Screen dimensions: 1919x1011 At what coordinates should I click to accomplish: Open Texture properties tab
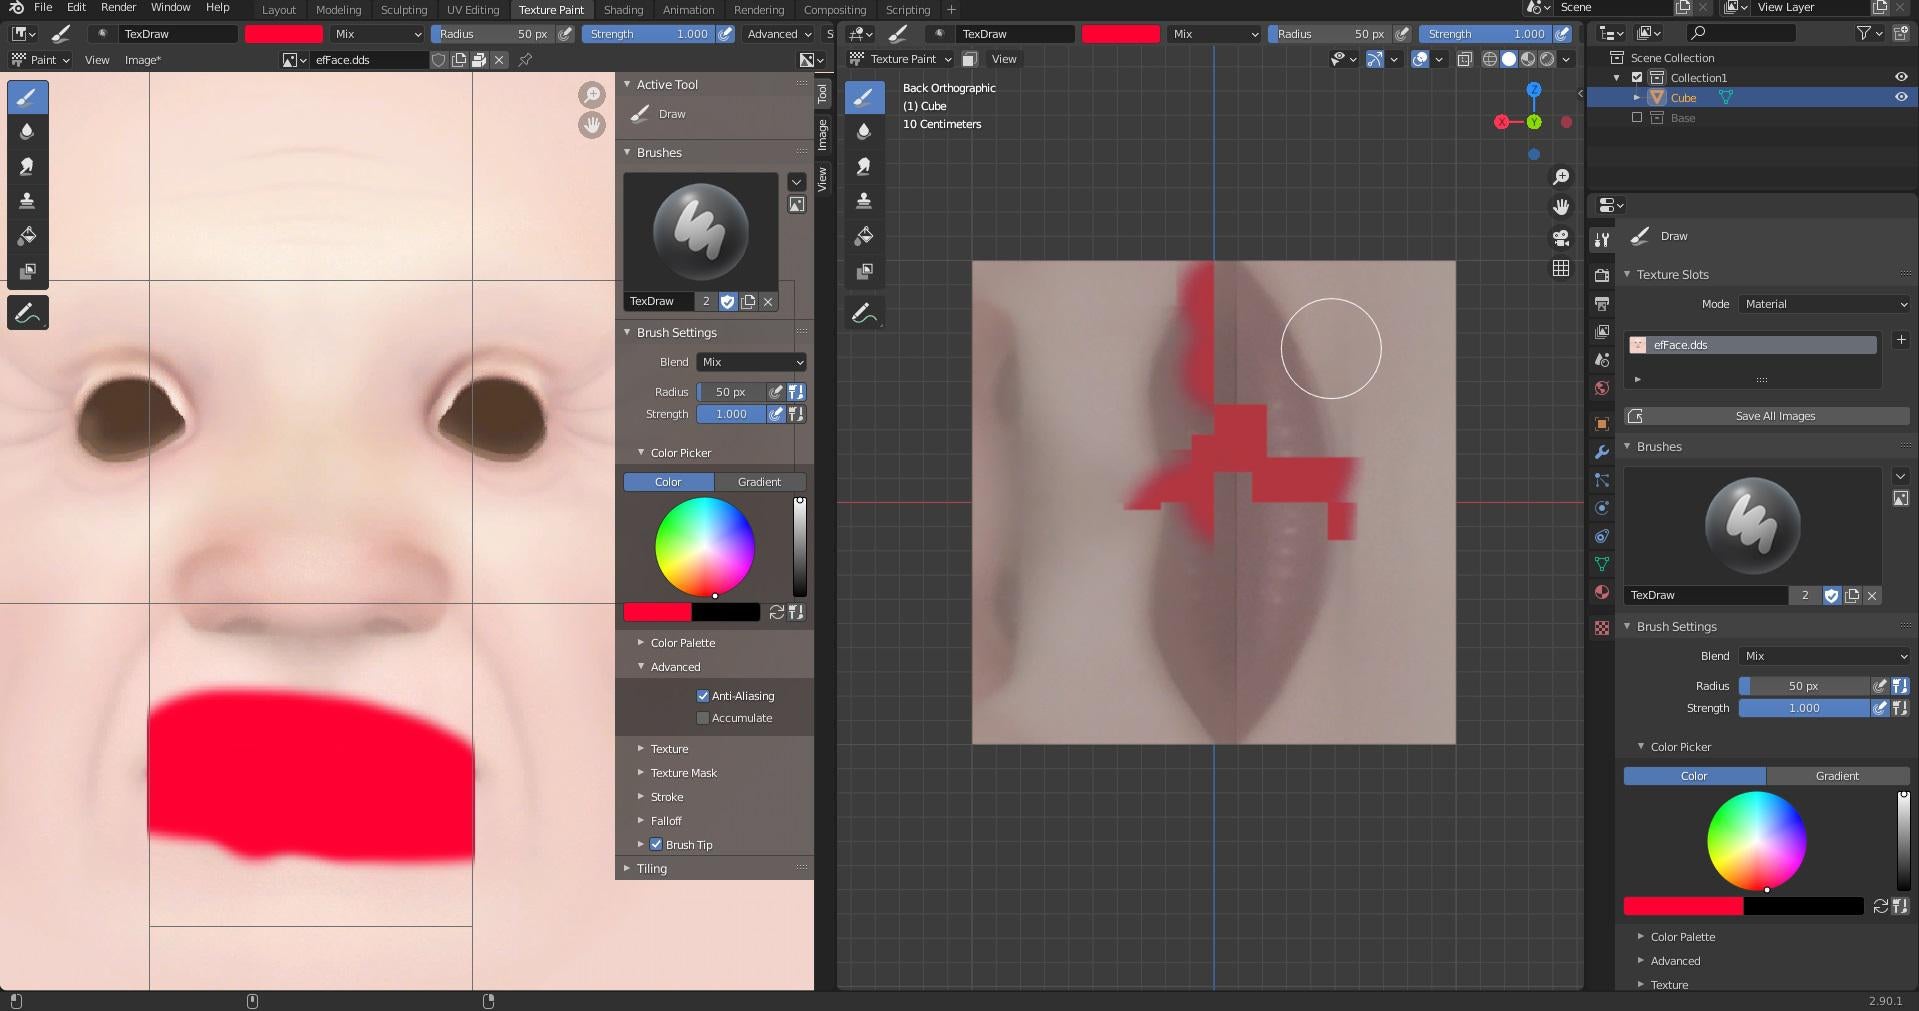1602,628
